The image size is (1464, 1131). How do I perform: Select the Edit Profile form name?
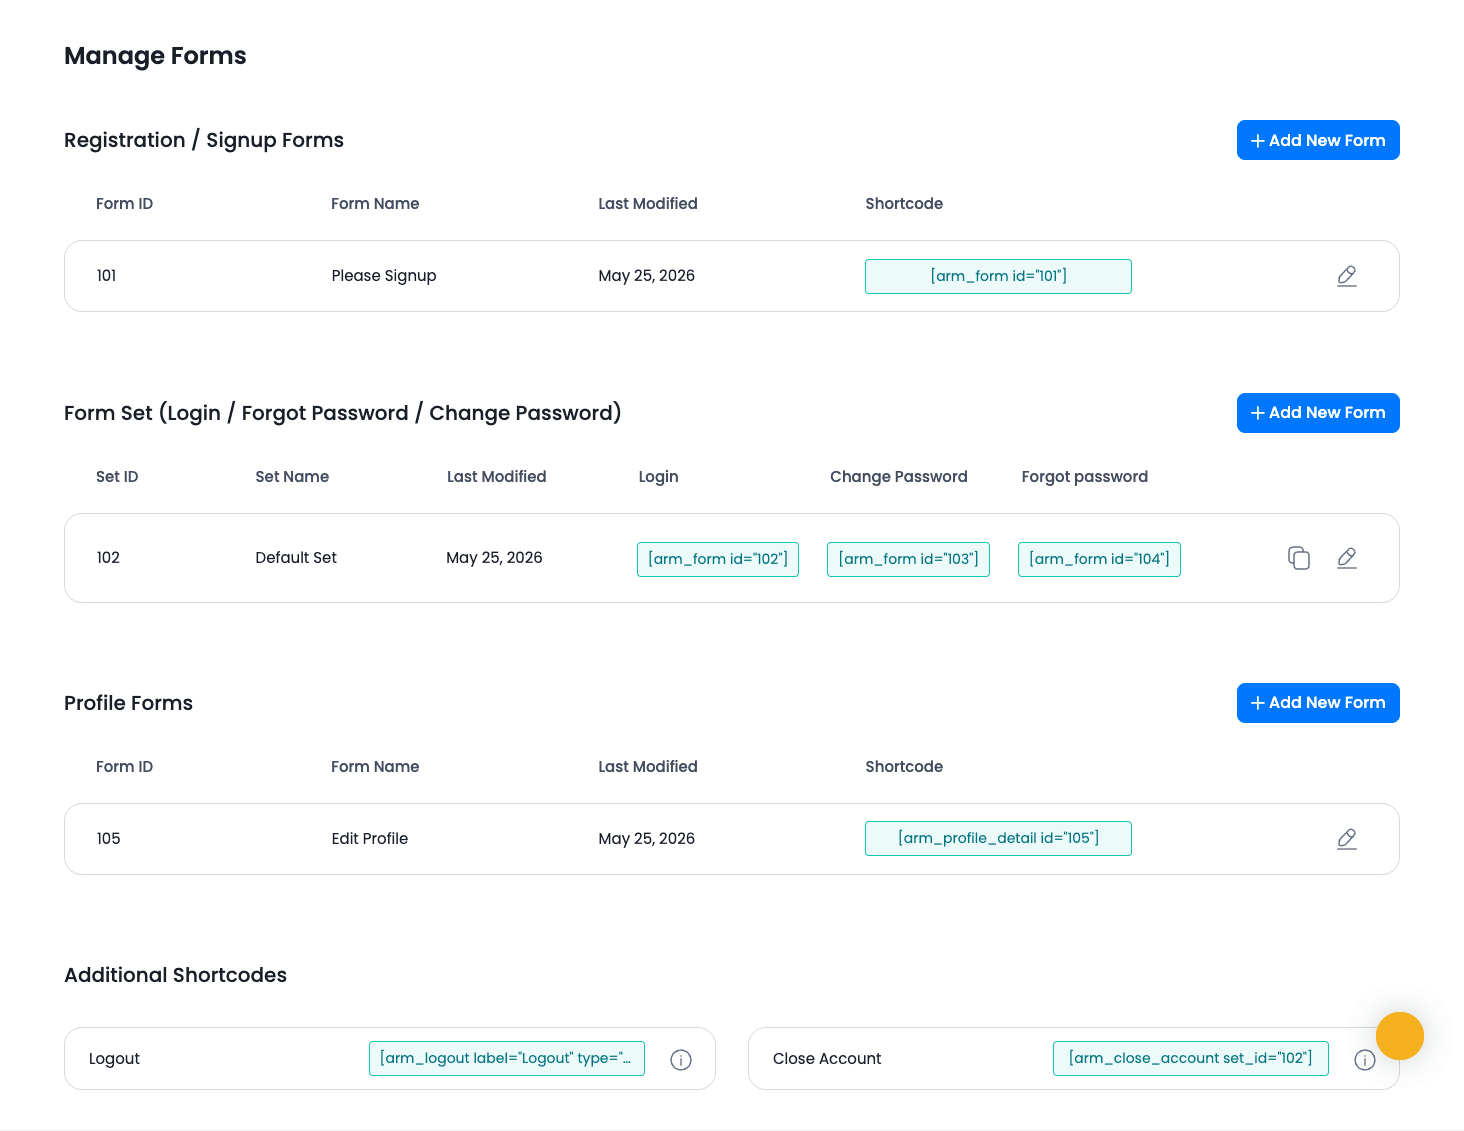coord(370,839)
